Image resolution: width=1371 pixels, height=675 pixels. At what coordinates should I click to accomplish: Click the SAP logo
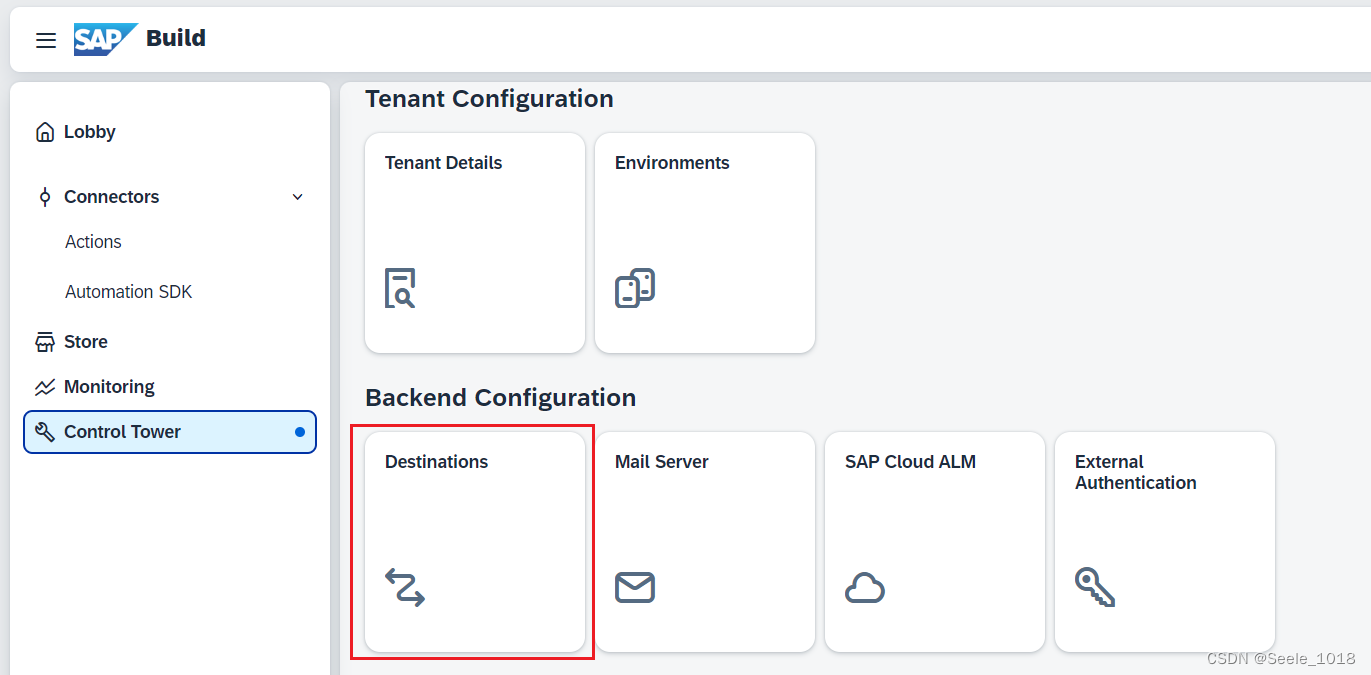(x=106, y=39)
